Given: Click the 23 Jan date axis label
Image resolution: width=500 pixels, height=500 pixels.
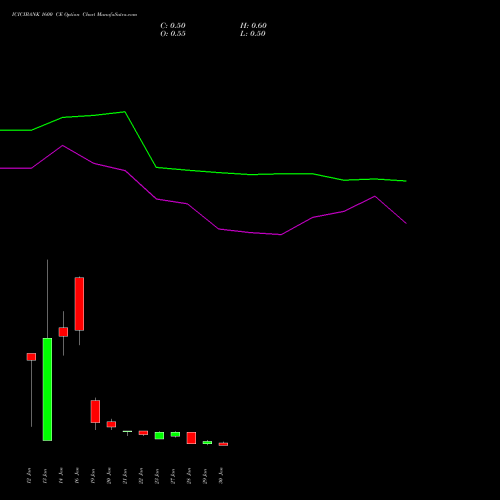Looking at the screenshot, I should 157,476.
